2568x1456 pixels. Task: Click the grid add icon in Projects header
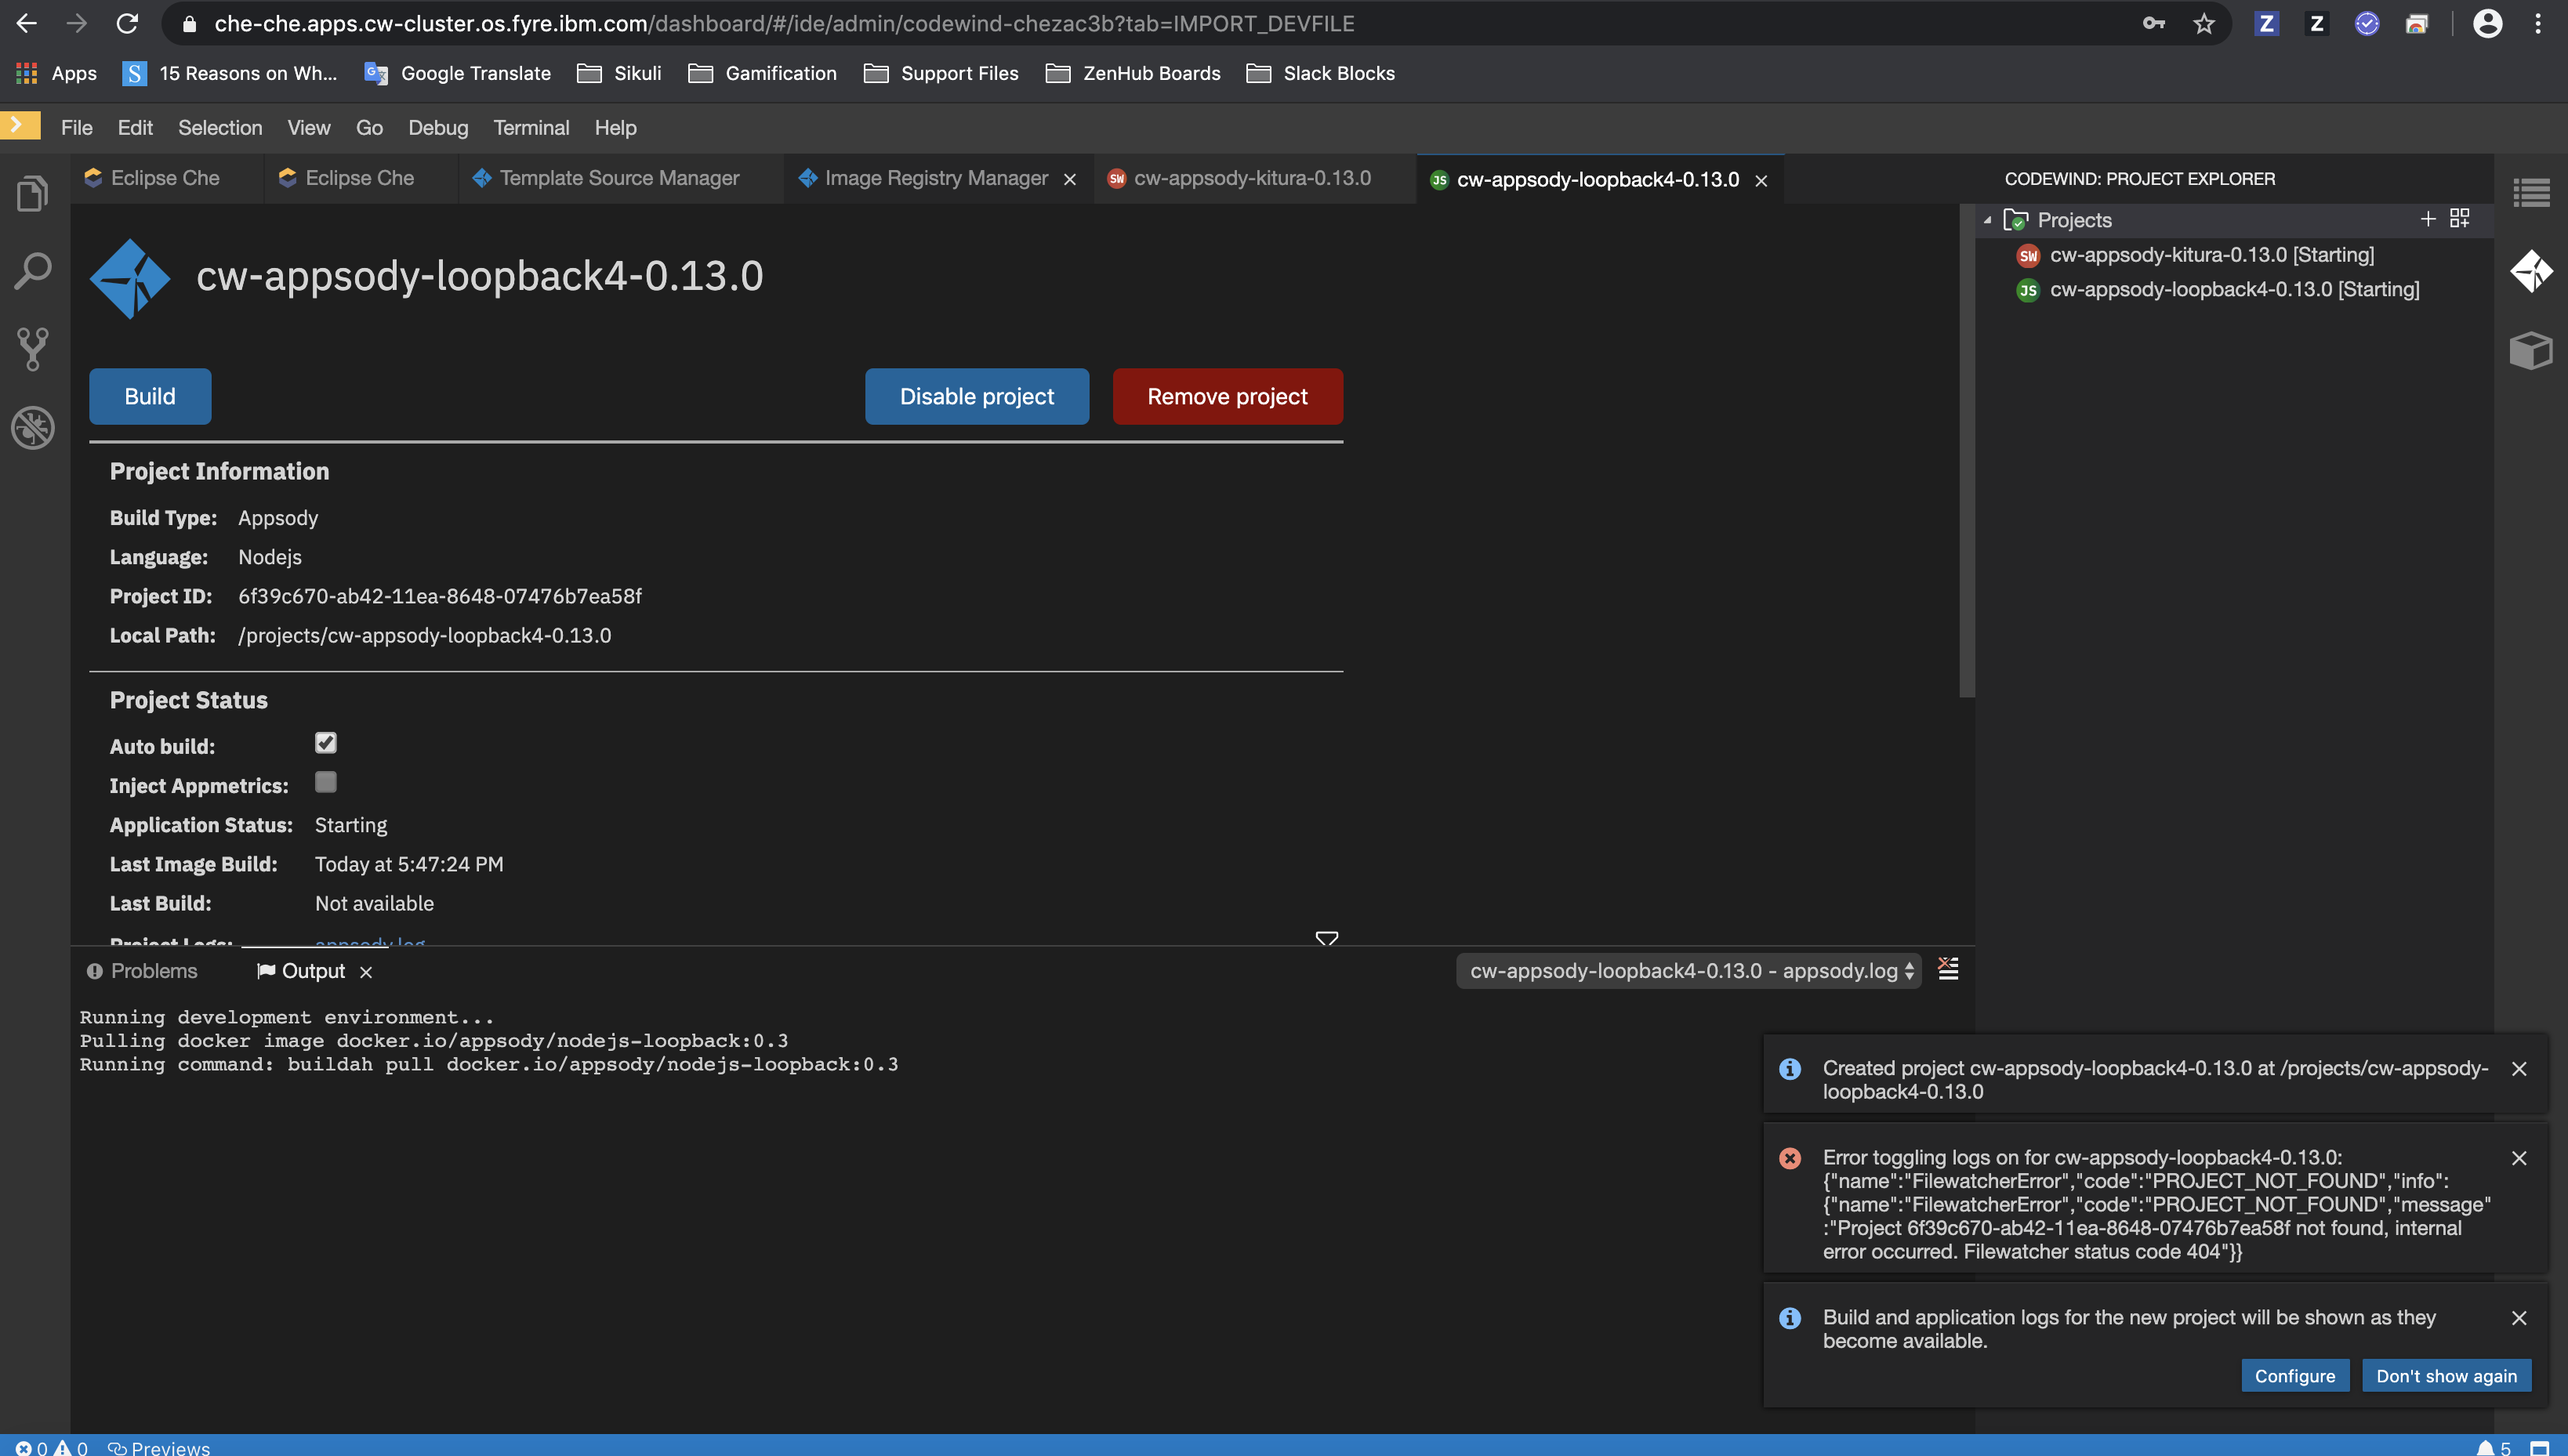coord(2461,219)
